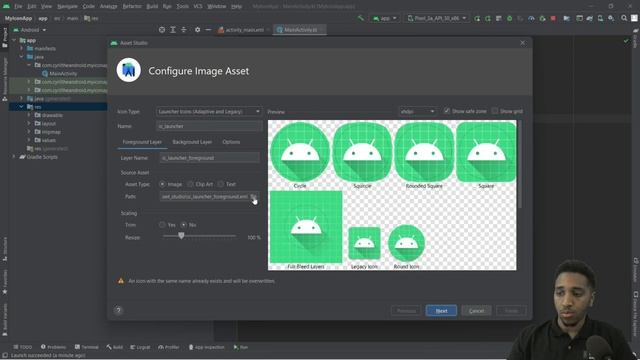Click the Make Project hammer icon
This screenshot has width=640, height=360.
click(x=361, y=18)
